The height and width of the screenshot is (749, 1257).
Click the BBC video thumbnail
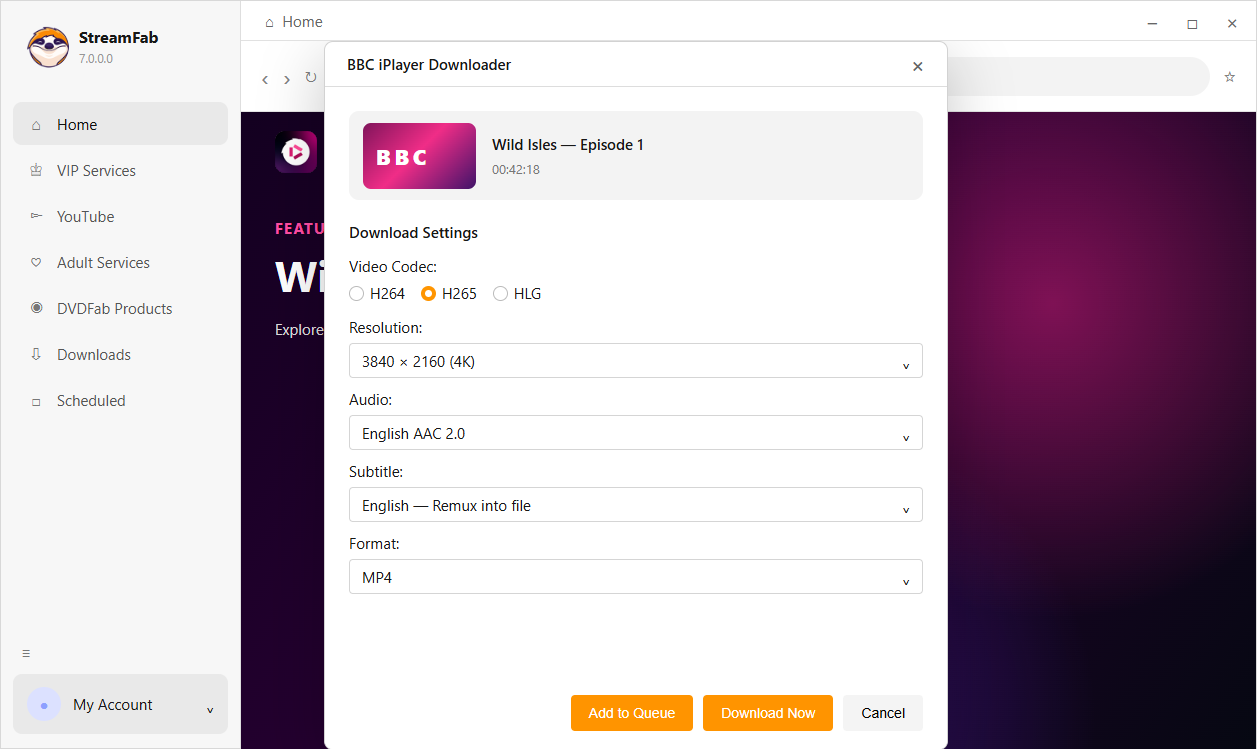[419, 156]
